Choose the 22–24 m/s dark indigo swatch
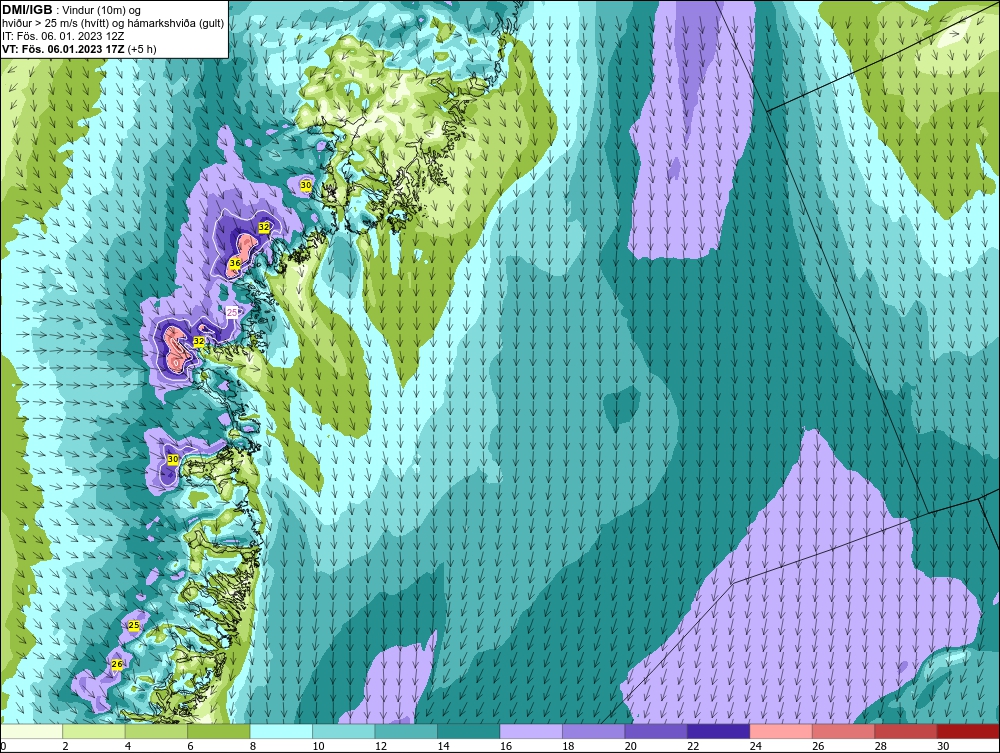Image resolution: width=1000 pixels, height=753 pixels. tap(719, 731)
